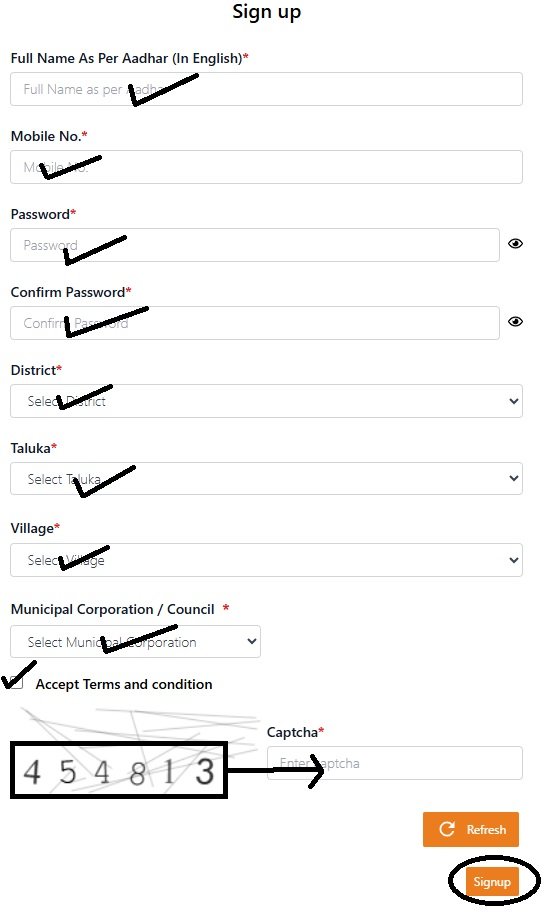Focus the Full Name as per Aadhar field
The image size is (553, 912).
click(266, 89)
